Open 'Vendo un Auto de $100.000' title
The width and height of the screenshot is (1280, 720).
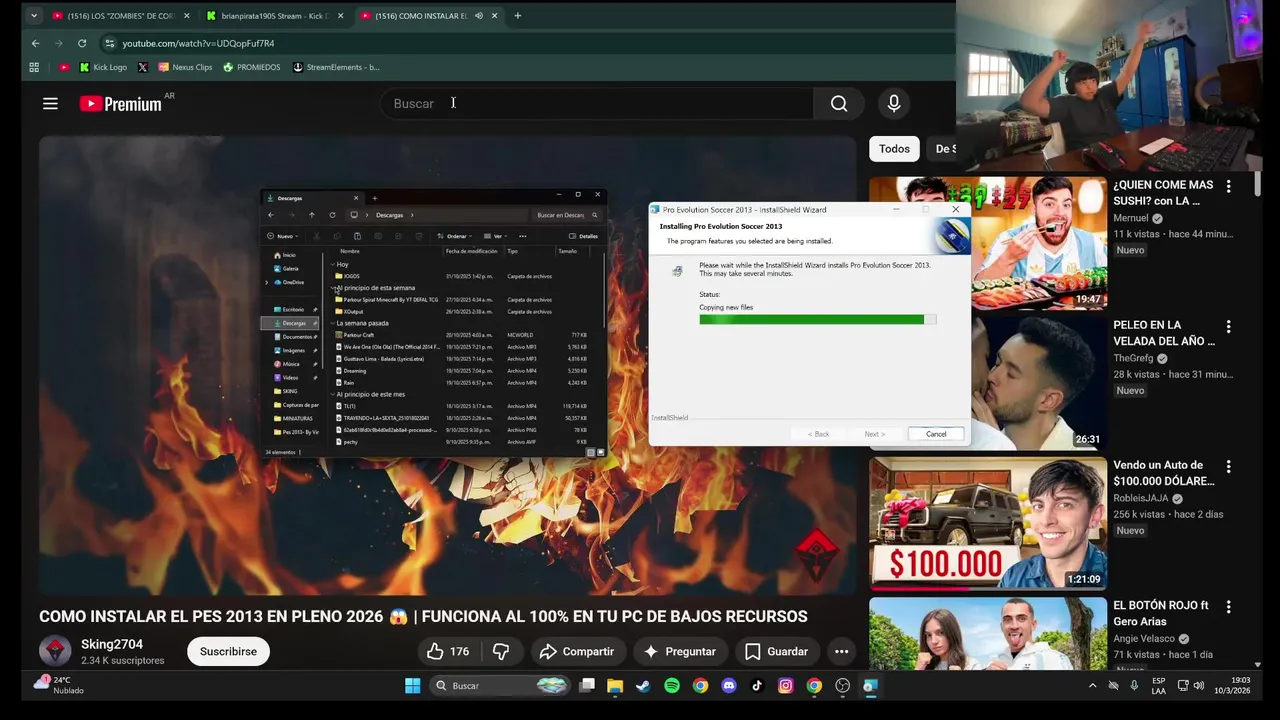tap(1164, 473)
